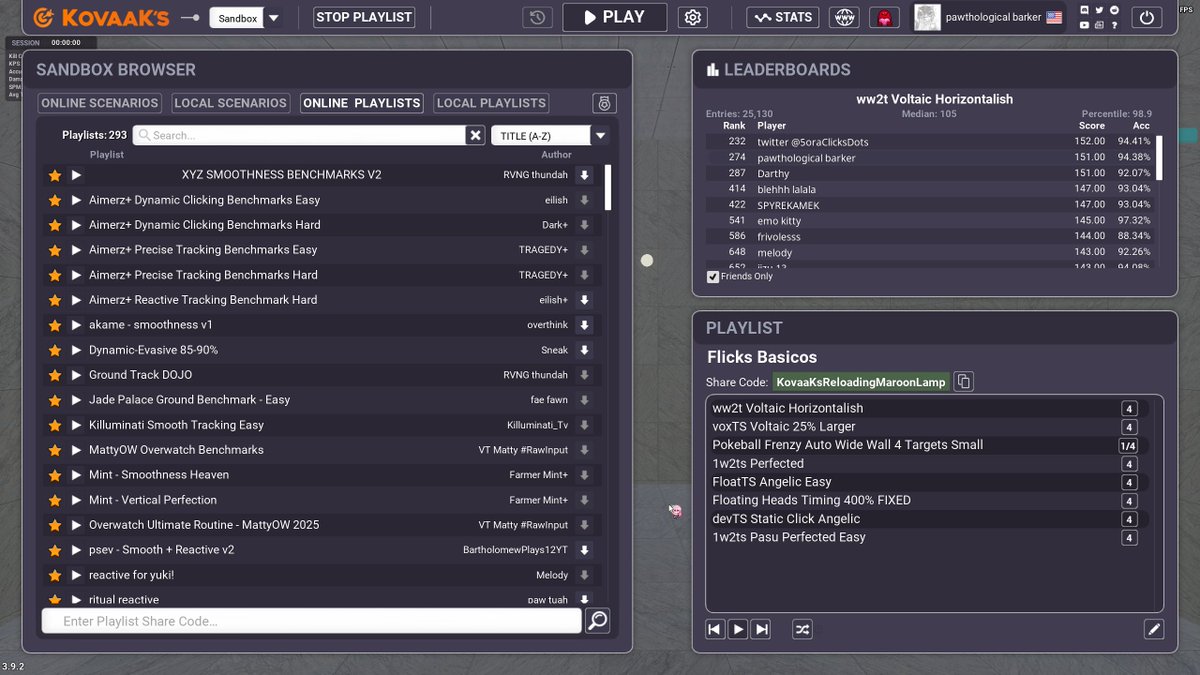Click the KovaaK's logo
This screenshot has width=1200, height=675.
[x=102, y=17]
